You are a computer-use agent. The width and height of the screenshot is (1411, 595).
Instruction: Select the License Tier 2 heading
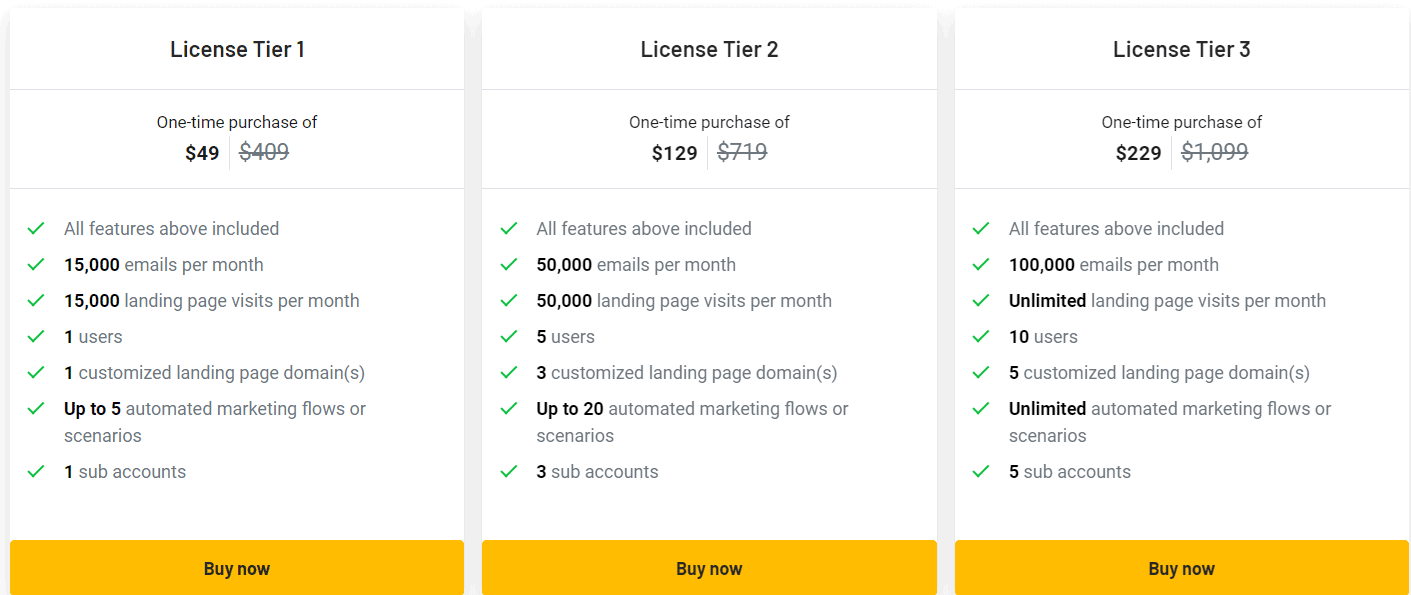[709, 48]
